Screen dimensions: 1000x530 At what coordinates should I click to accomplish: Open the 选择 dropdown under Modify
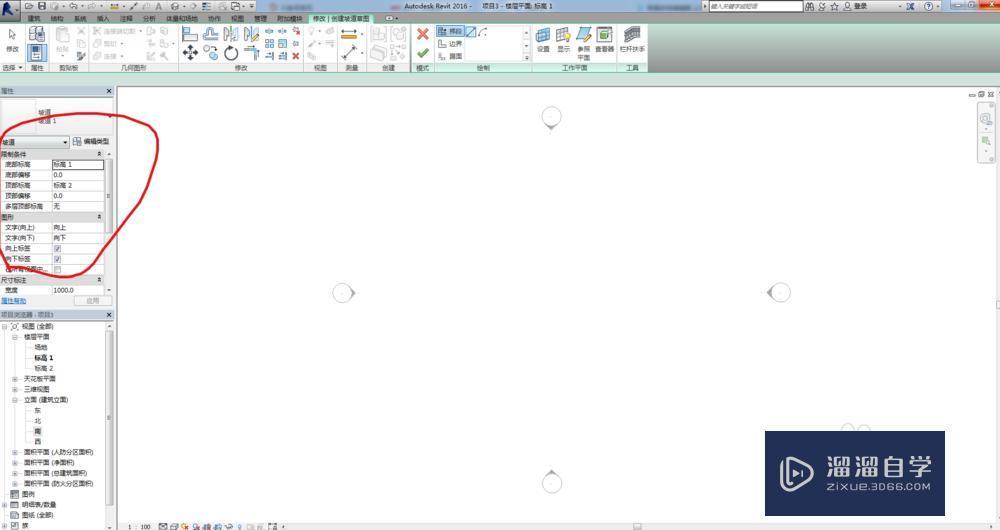tap(12, 68)
